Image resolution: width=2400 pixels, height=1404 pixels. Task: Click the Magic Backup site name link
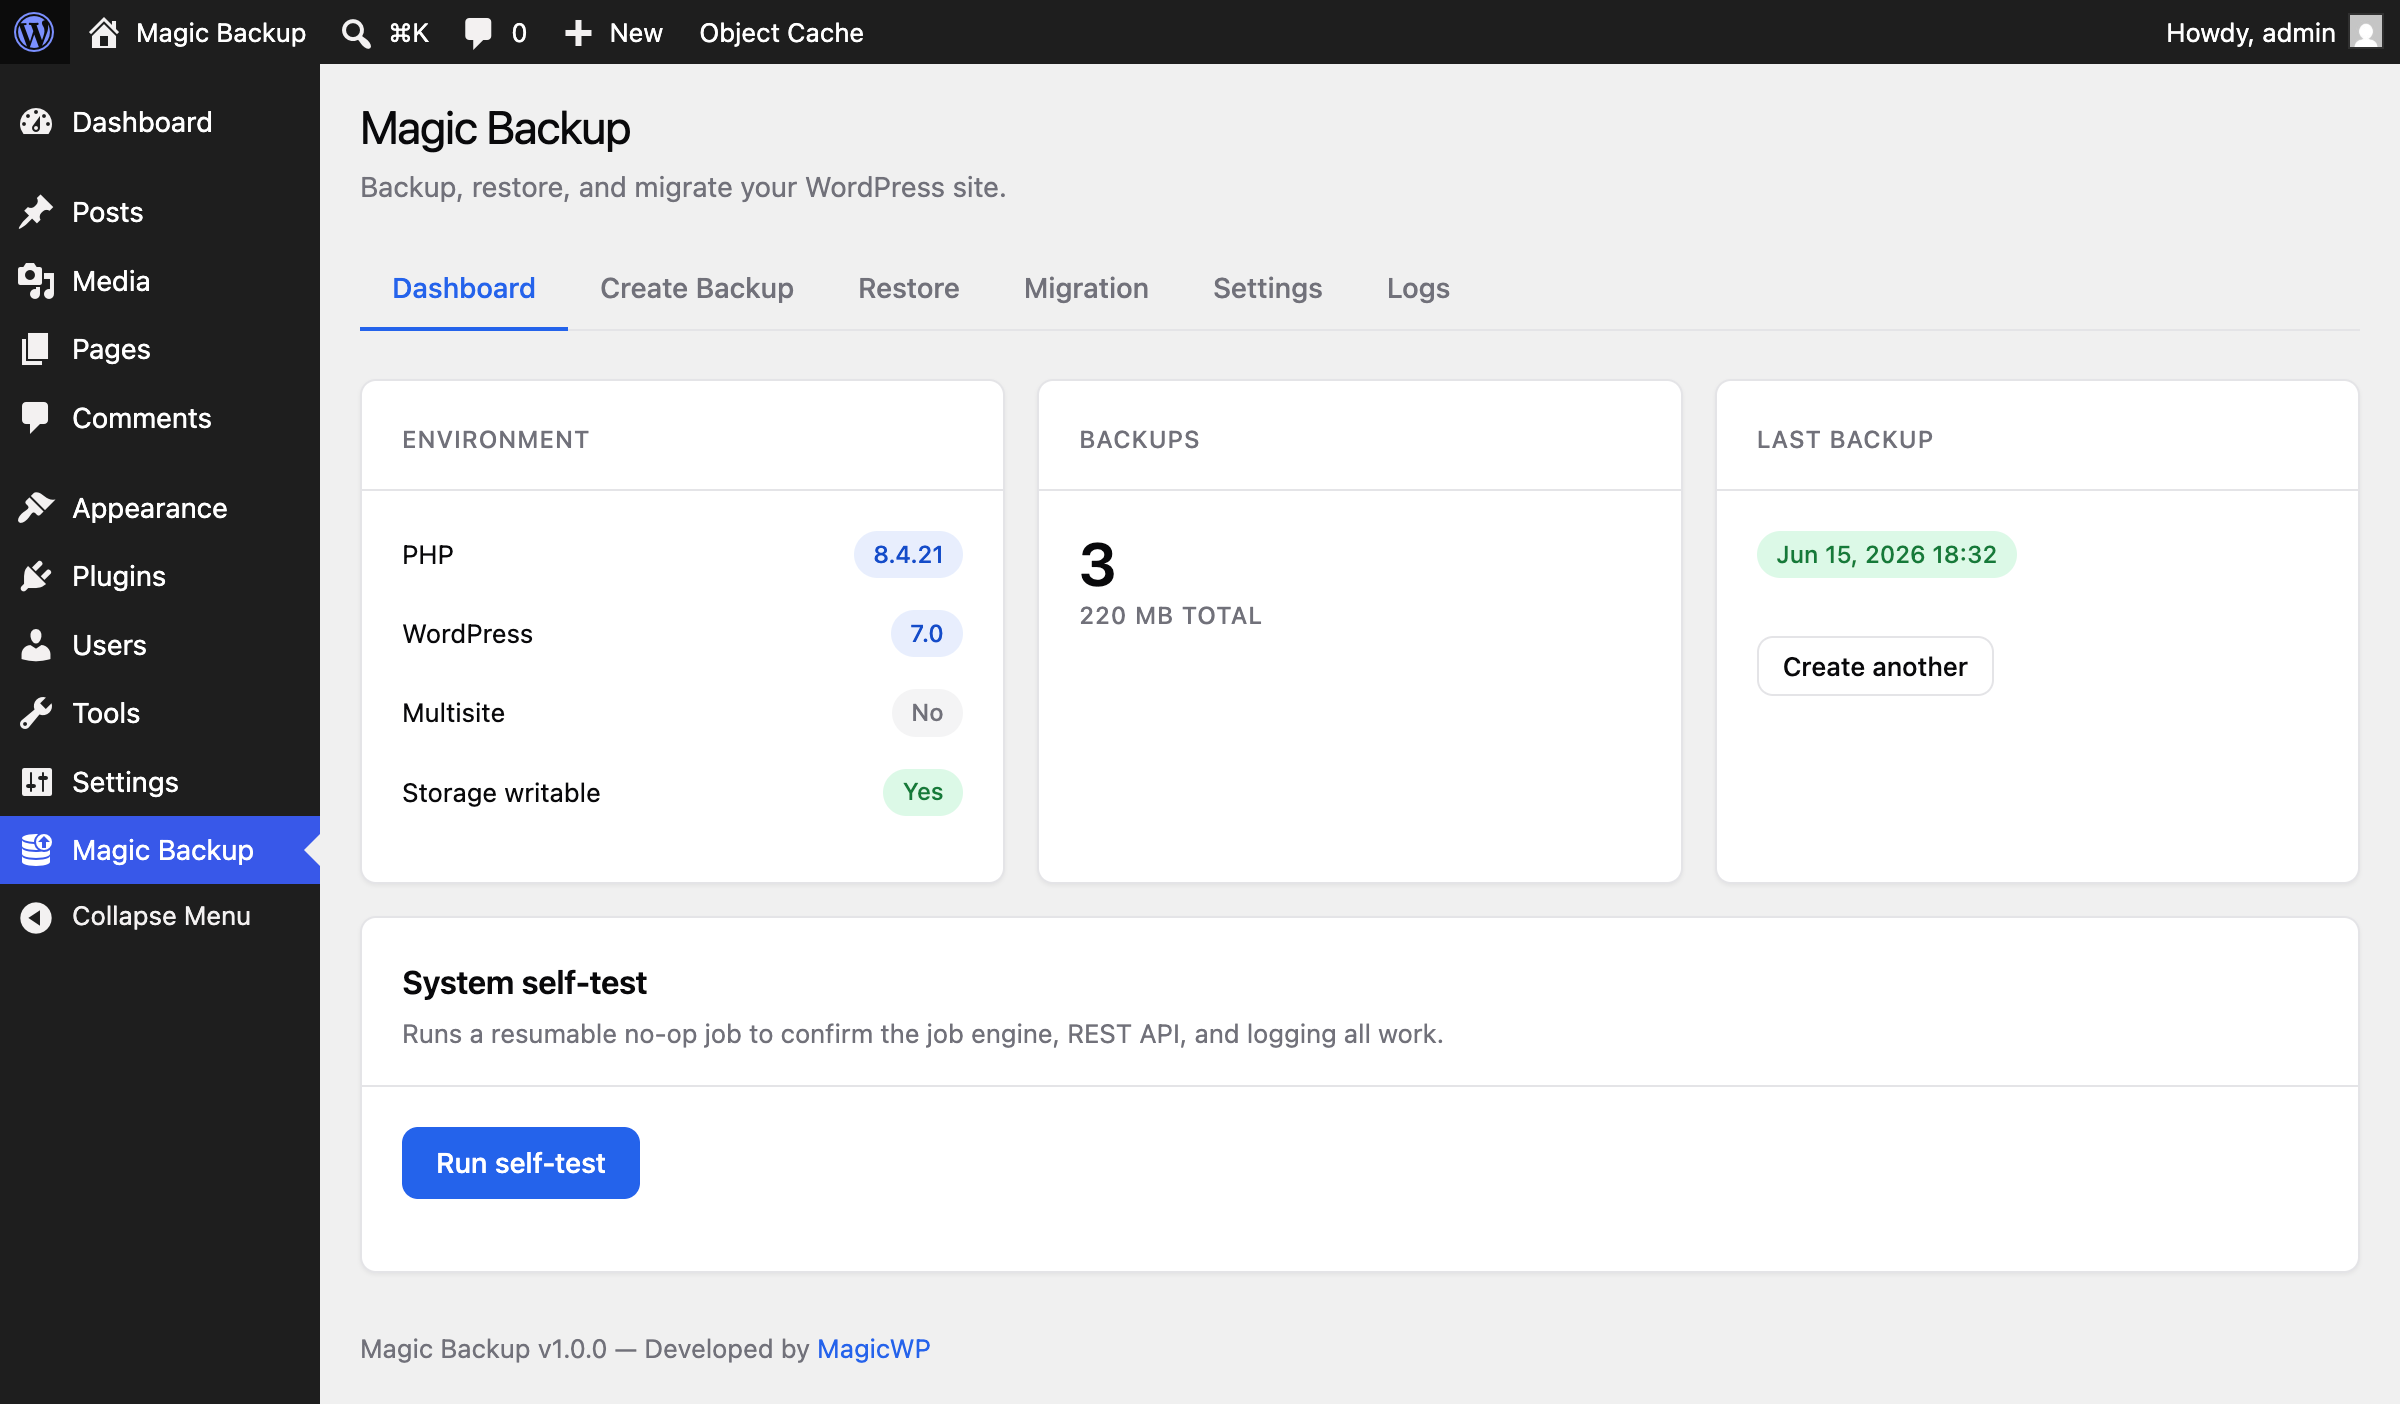221,33
